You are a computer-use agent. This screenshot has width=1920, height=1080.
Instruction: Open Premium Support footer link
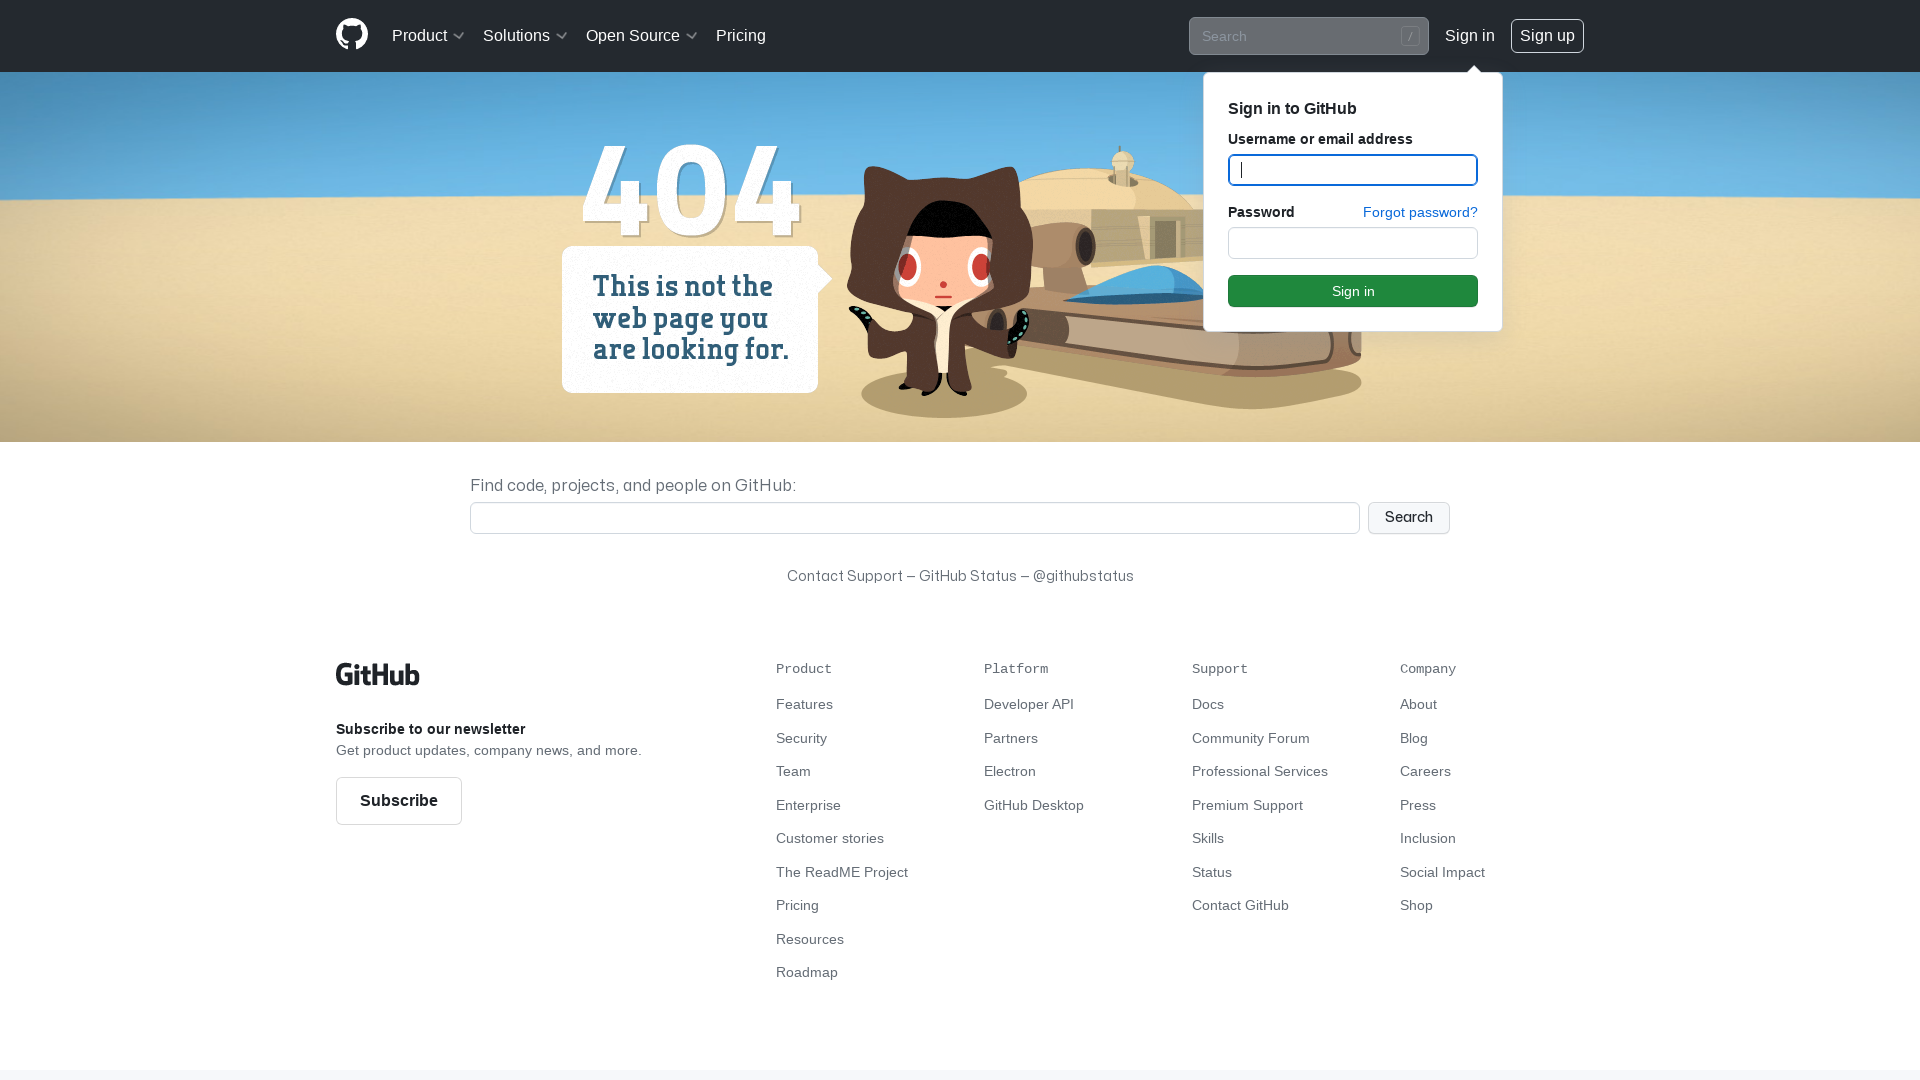[x=1247, y=805]
